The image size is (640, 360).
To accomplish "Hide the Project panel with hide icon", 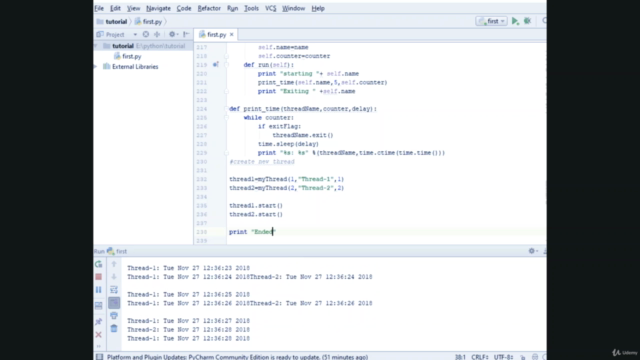I will click(x=186, y=34).
